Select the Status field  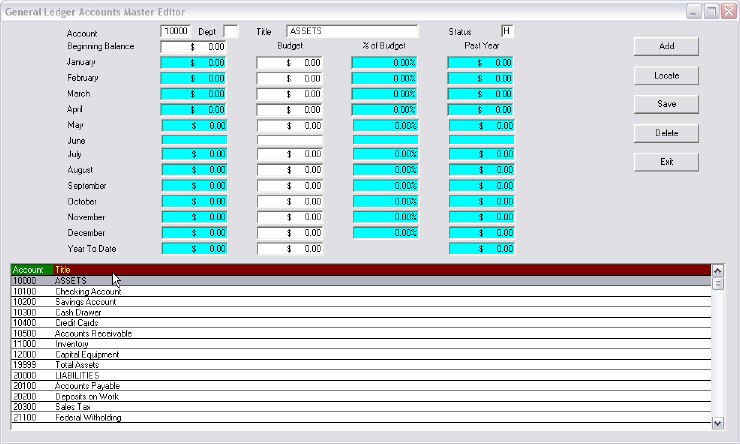pyautogui.click(x=507, y=32)
